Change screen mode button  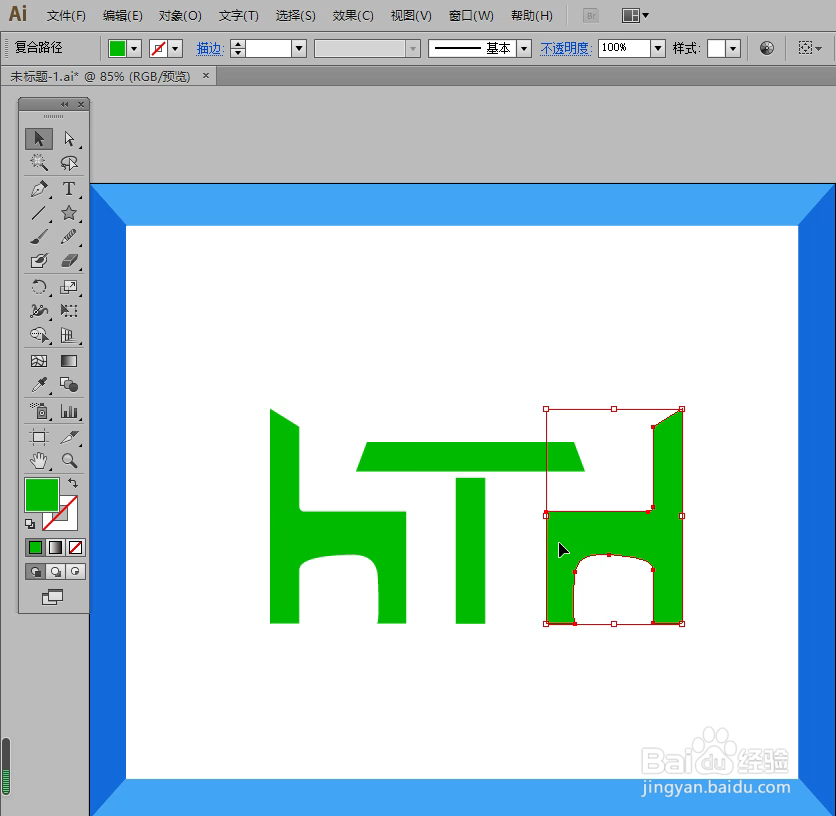[53, 597]
